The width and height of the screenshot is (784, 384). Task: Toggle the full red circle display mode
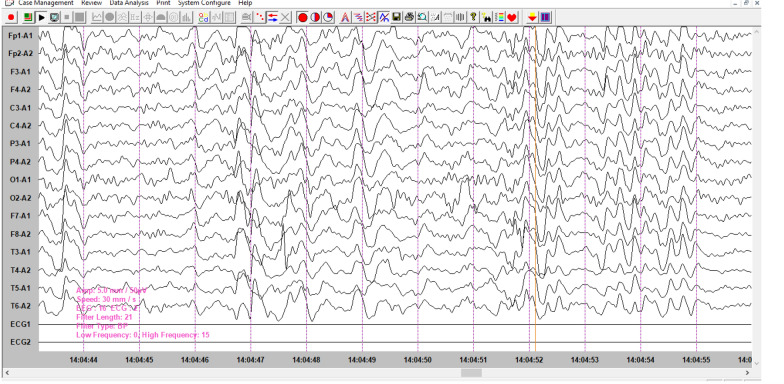302,18
